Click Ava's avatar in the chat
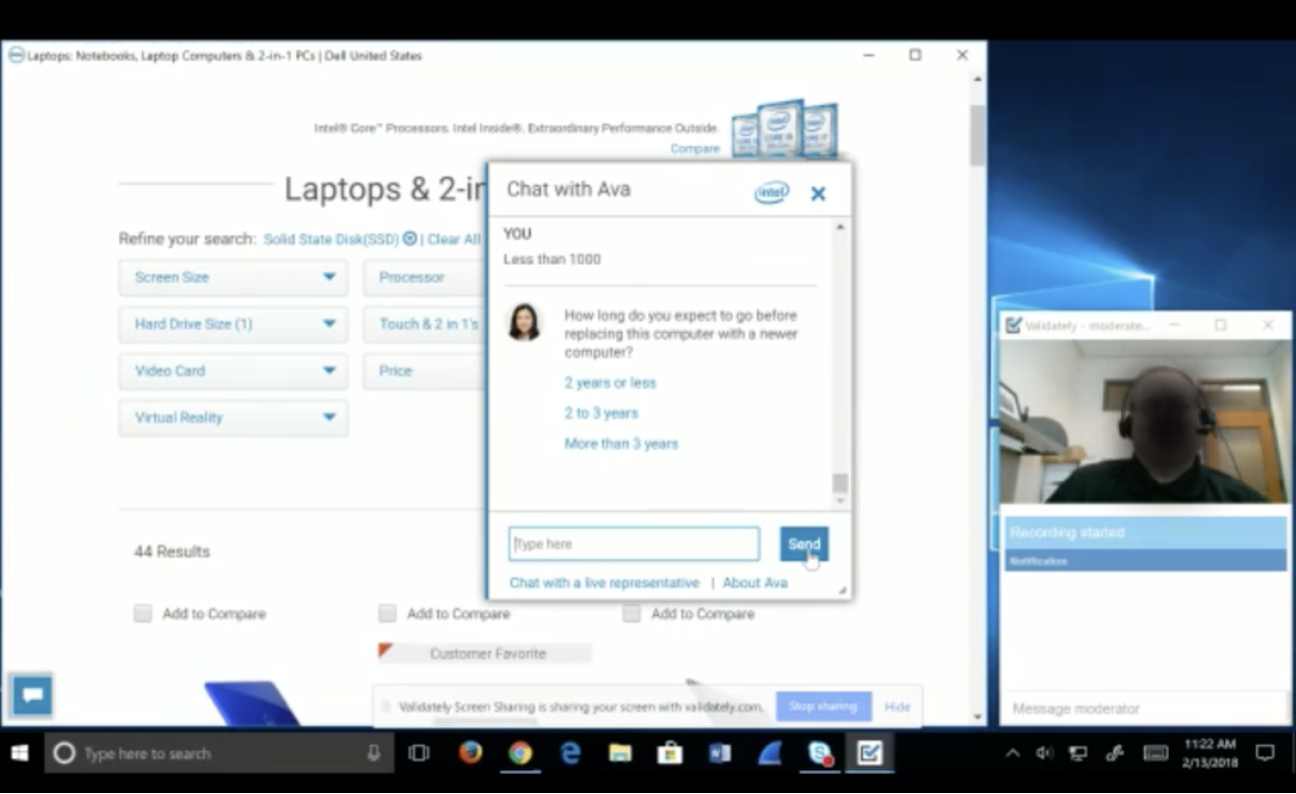1296x794 pixels. 524,322
